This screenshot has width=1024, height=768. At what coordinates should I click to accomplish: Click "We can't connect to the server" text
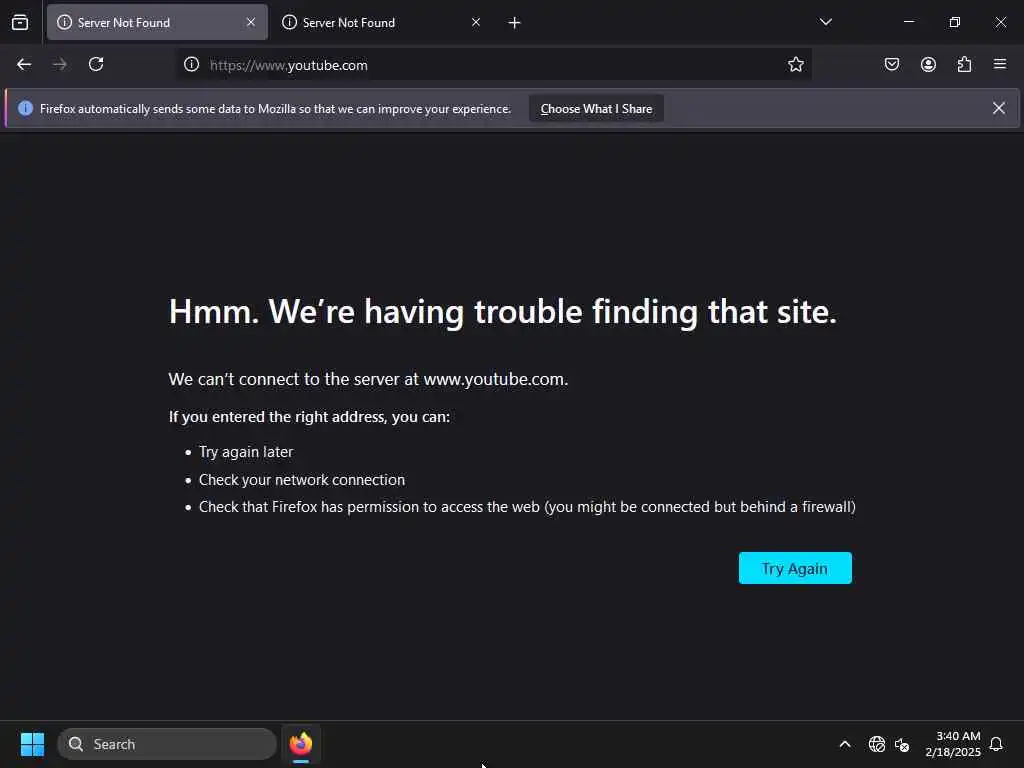[368, 379]
